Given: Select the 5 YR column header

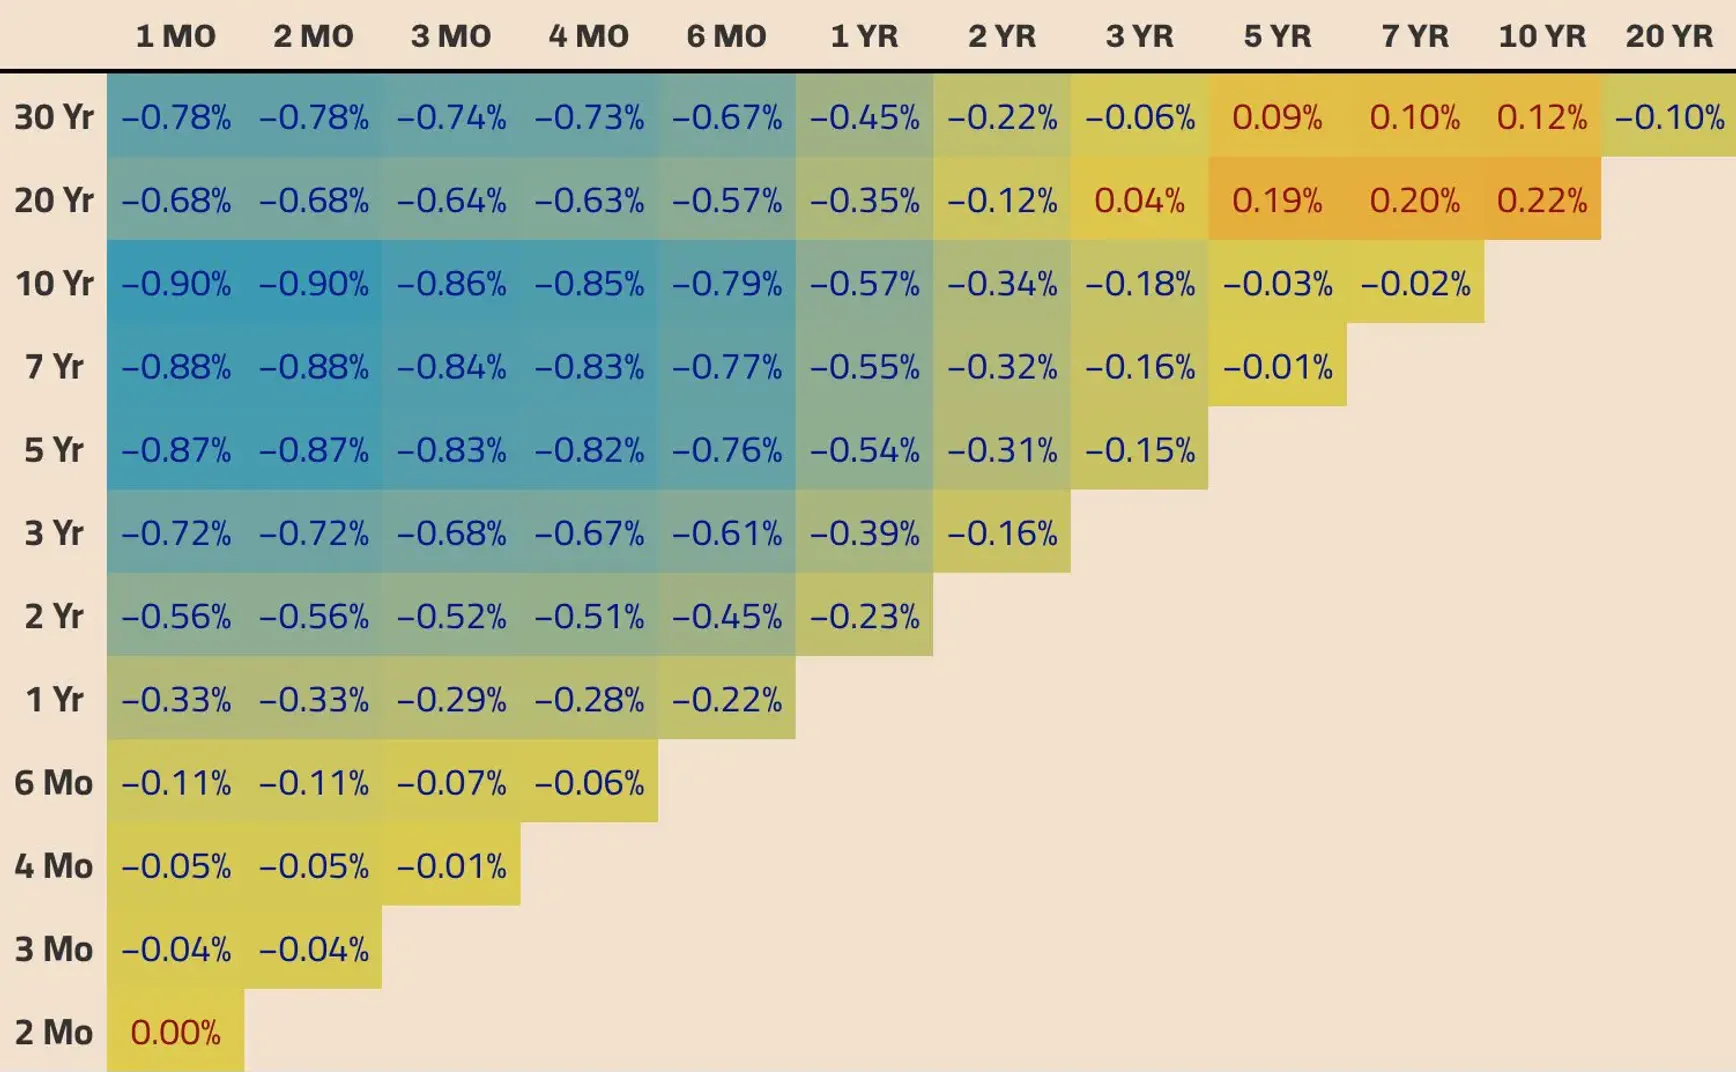Looking at the screenshot, I should 1277,37.
